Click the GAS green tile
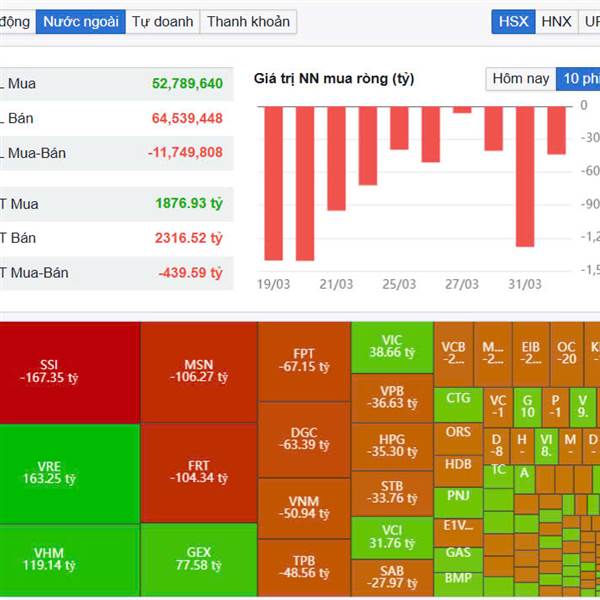Viewport: 600px width, 600px height. click(458, 559)
